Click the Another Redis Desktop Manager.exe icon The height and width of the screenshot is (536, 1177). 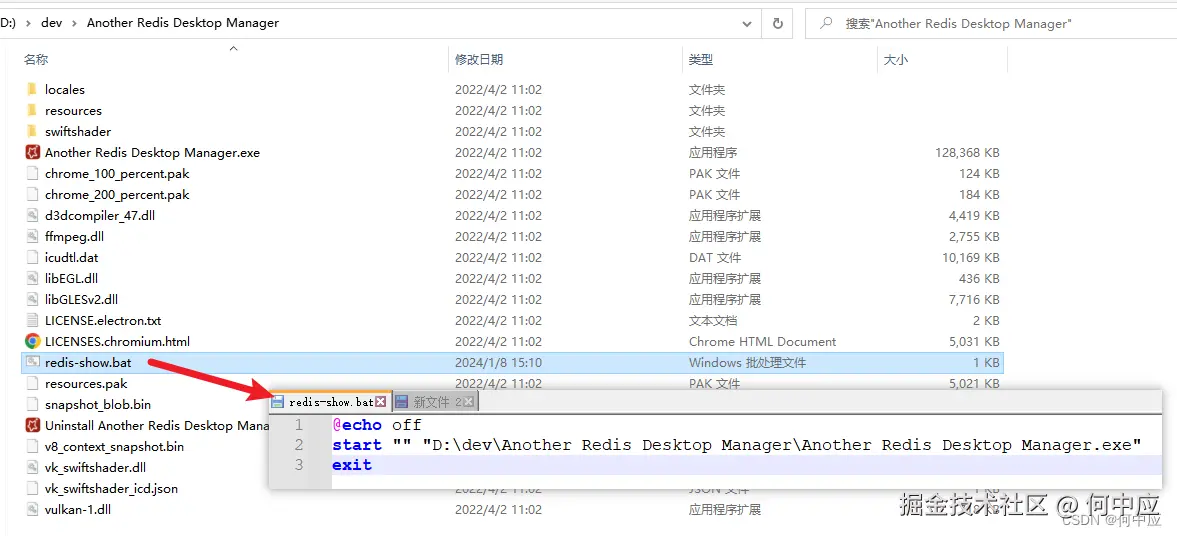coord(32,152)
